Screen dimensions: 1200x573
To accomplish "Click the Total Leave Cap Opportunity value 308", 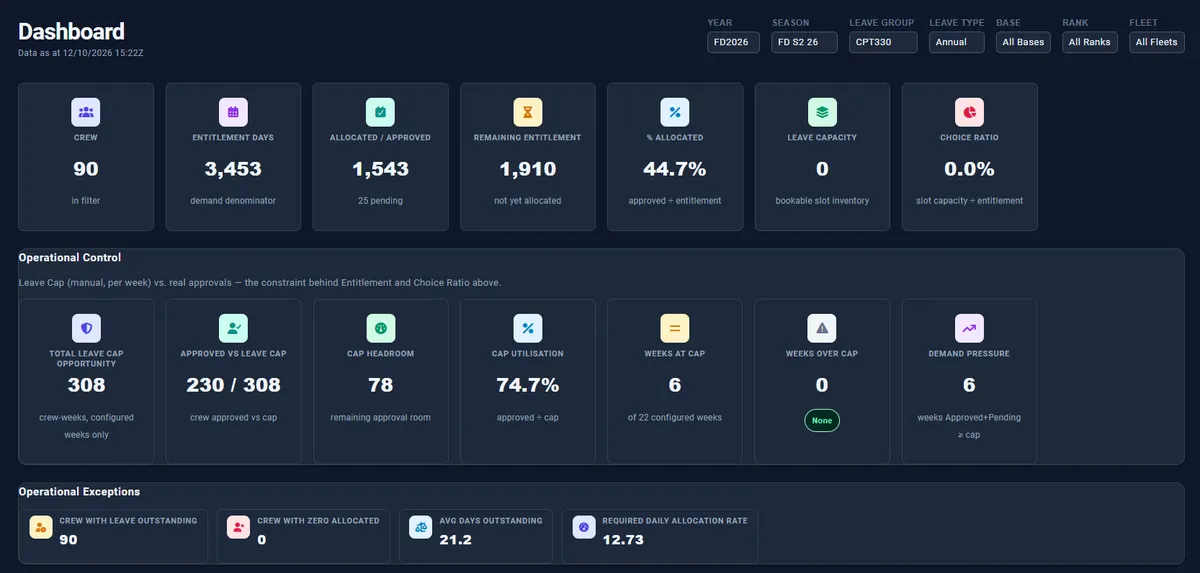I will click(86, 385).
